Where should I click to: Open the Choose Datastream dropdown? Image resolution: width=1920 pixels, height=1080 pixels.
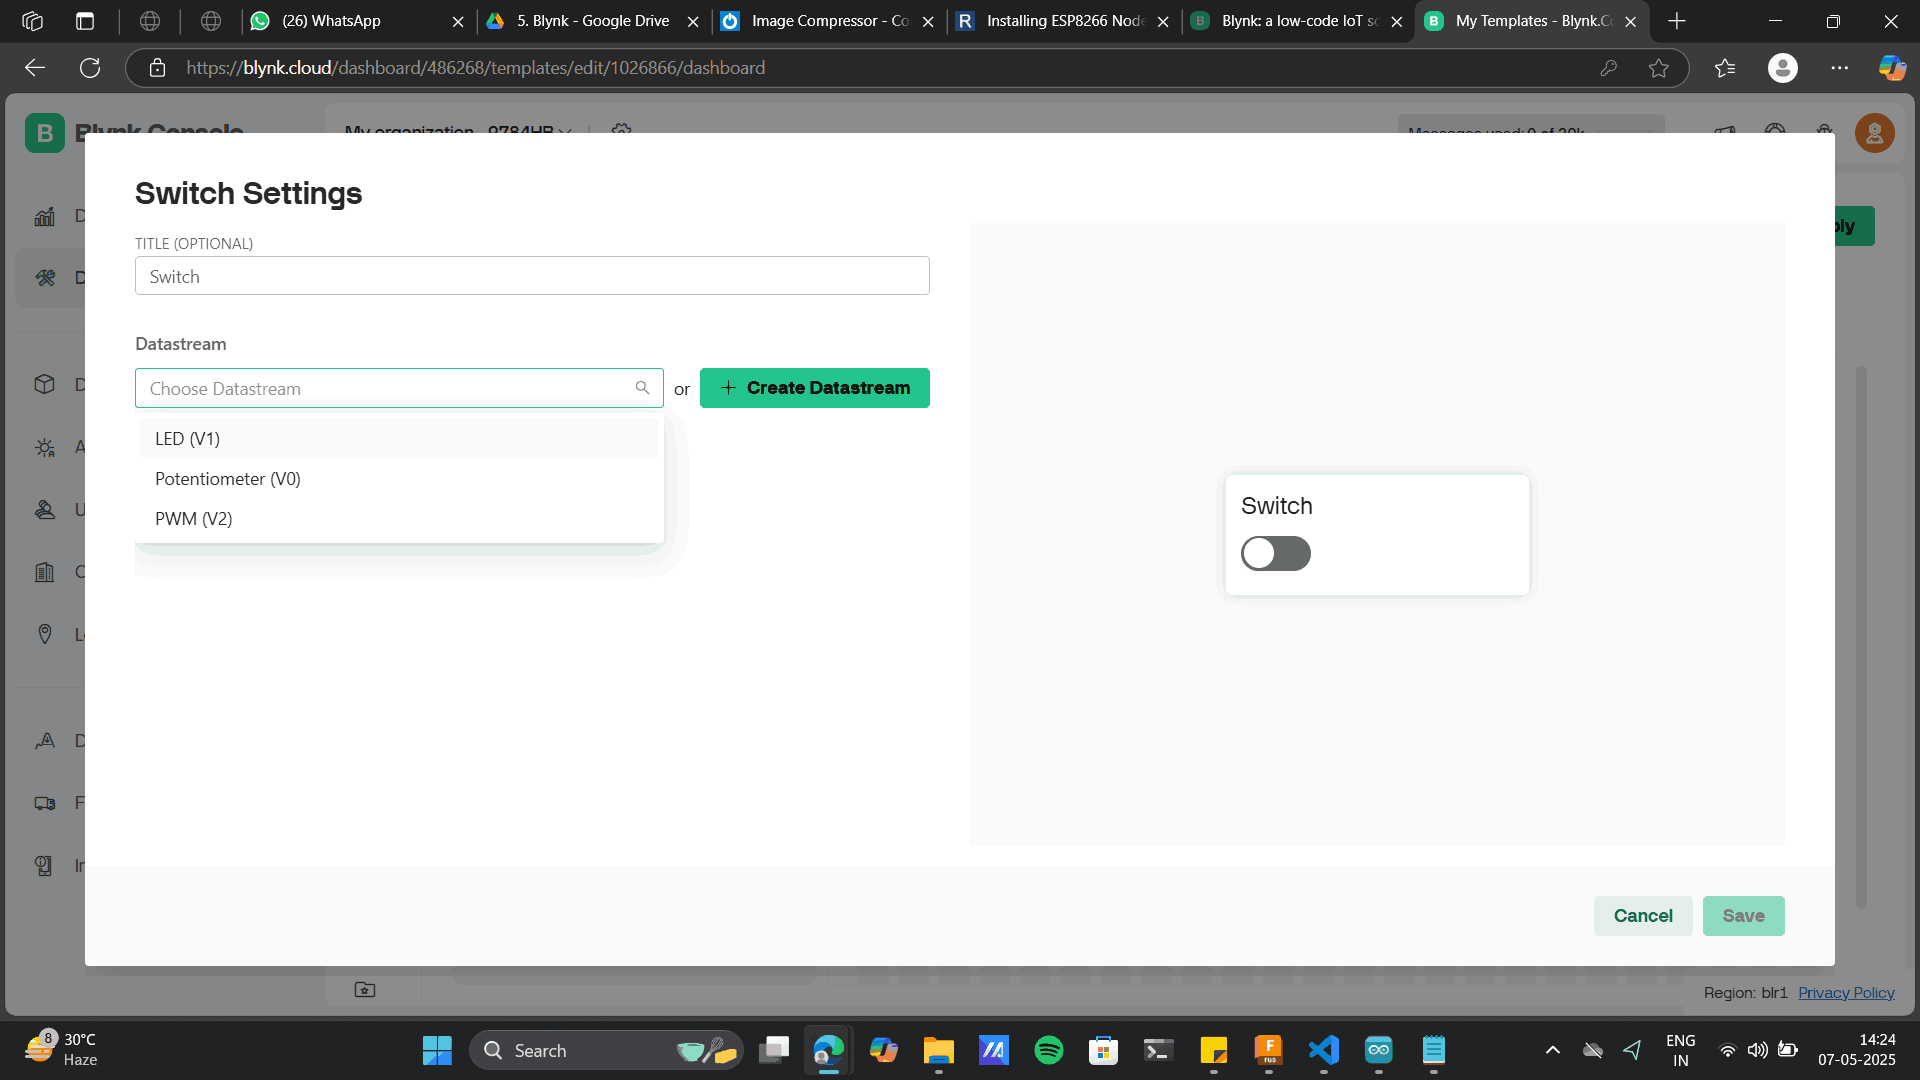pyautogui.click(x=399, y=388)
